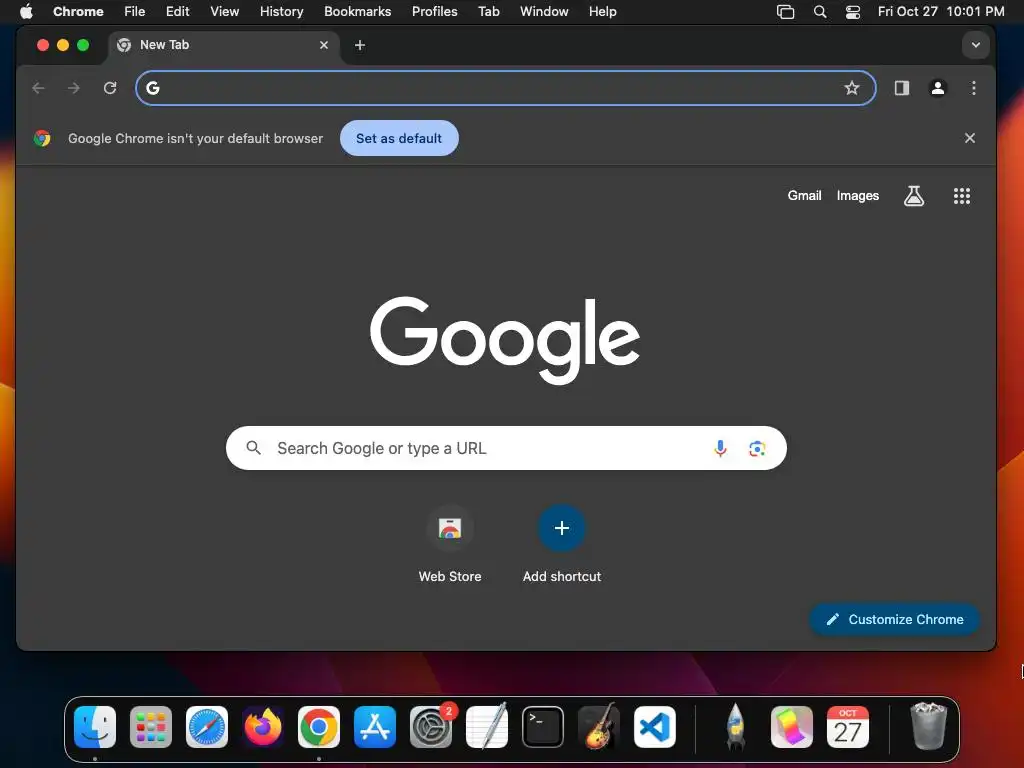
Task: Open Chrome's three-dot menu
Action: [x=974, y=88]
